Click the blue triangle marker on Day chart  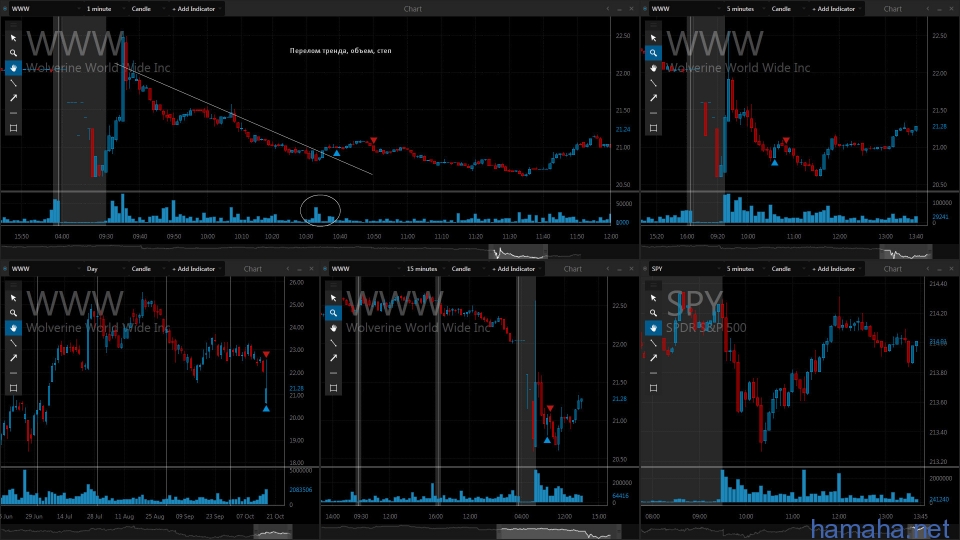point(266,408)
